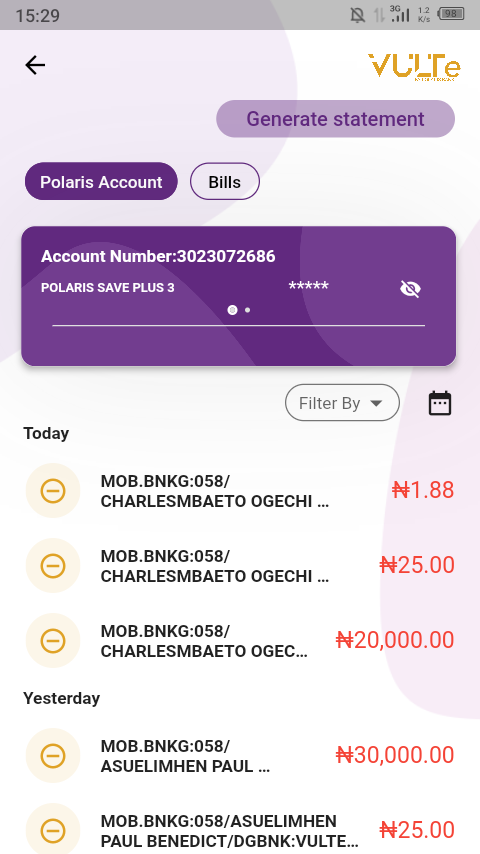Select the first account card page dot
This screenshot has width=480, height=854.
(233, 310)
